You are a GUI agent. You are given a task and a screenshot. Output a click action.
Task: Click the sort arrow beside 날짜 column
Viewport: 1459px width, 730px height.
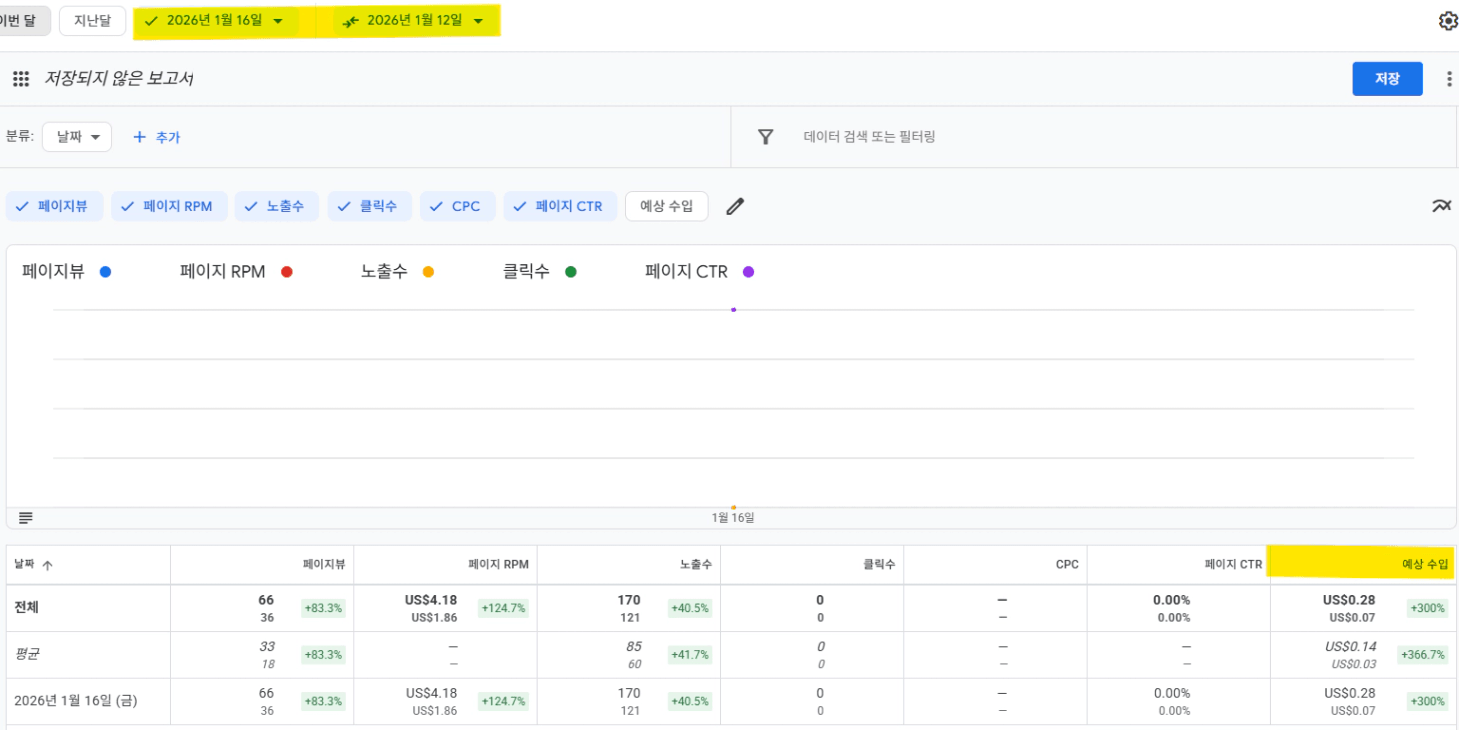coord(47,565)
